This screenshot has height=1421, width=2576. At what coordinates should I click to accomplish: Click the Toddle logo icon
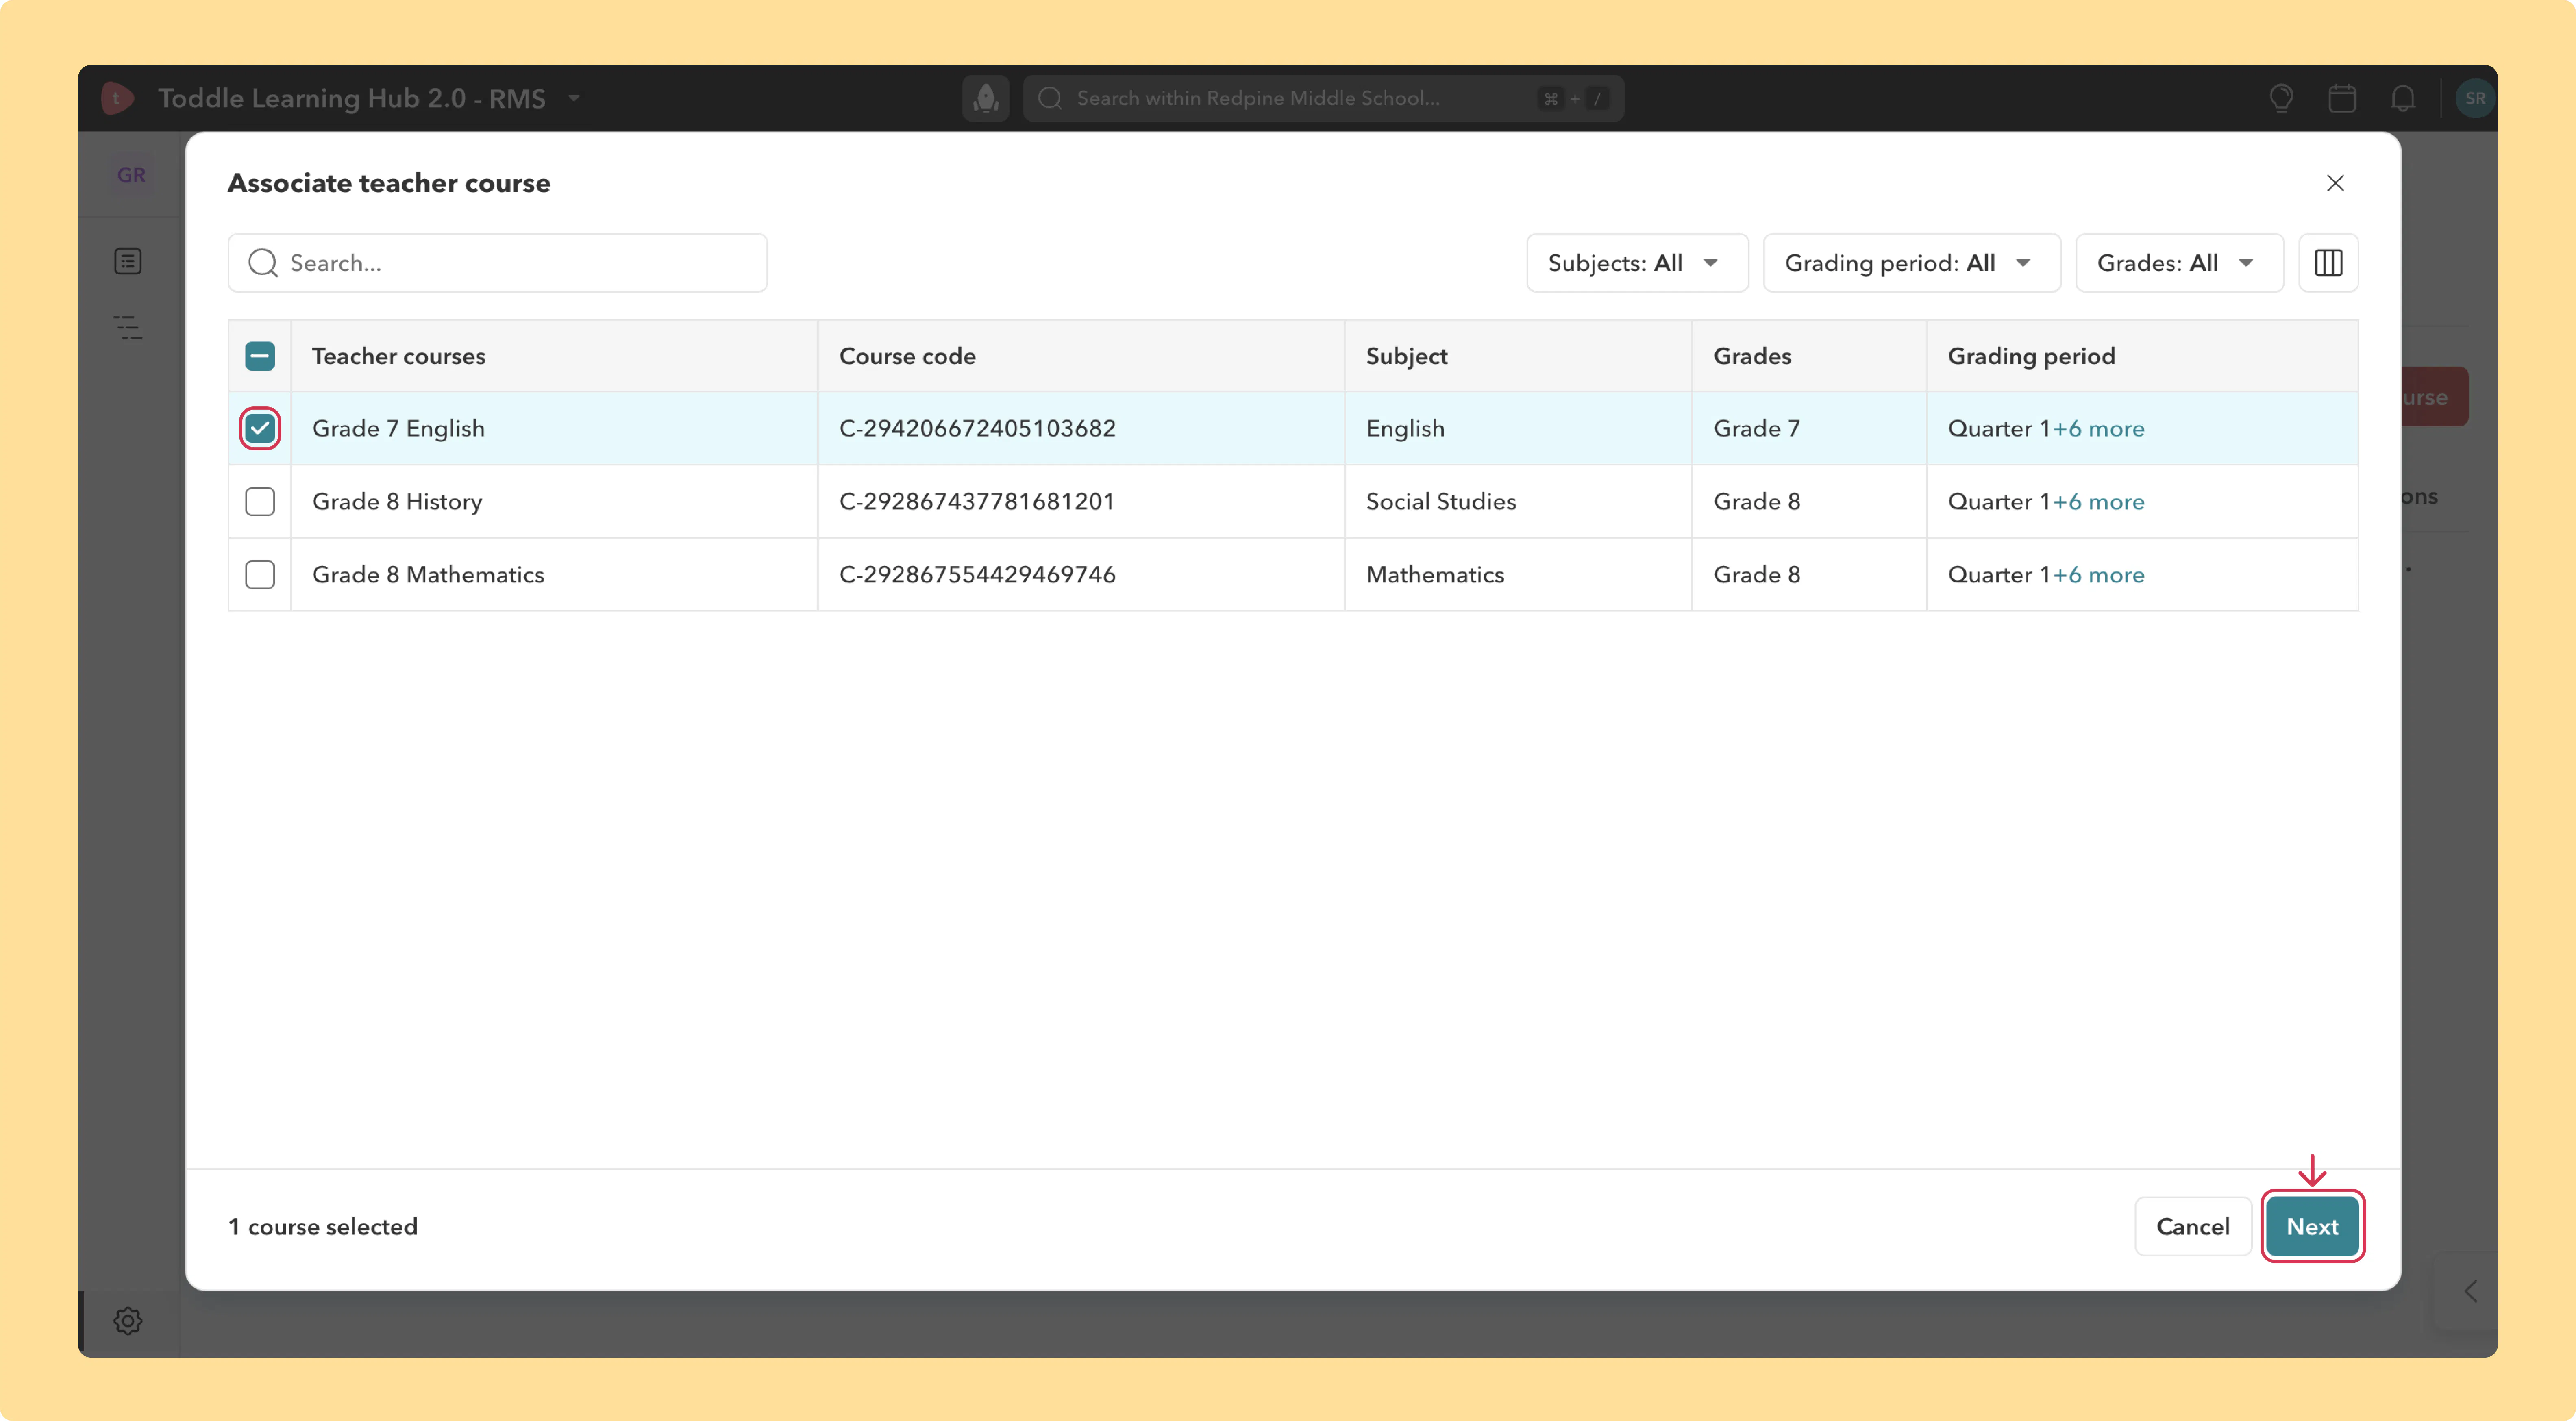coord(117,98)
